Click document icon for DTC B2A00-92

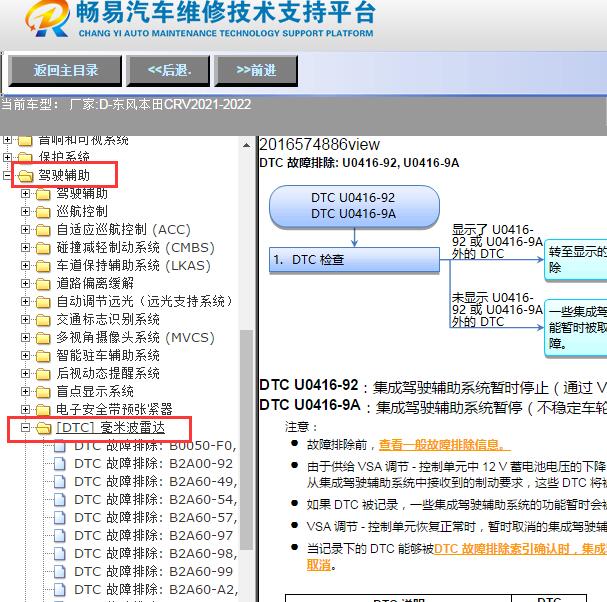(x=60, y=464)
